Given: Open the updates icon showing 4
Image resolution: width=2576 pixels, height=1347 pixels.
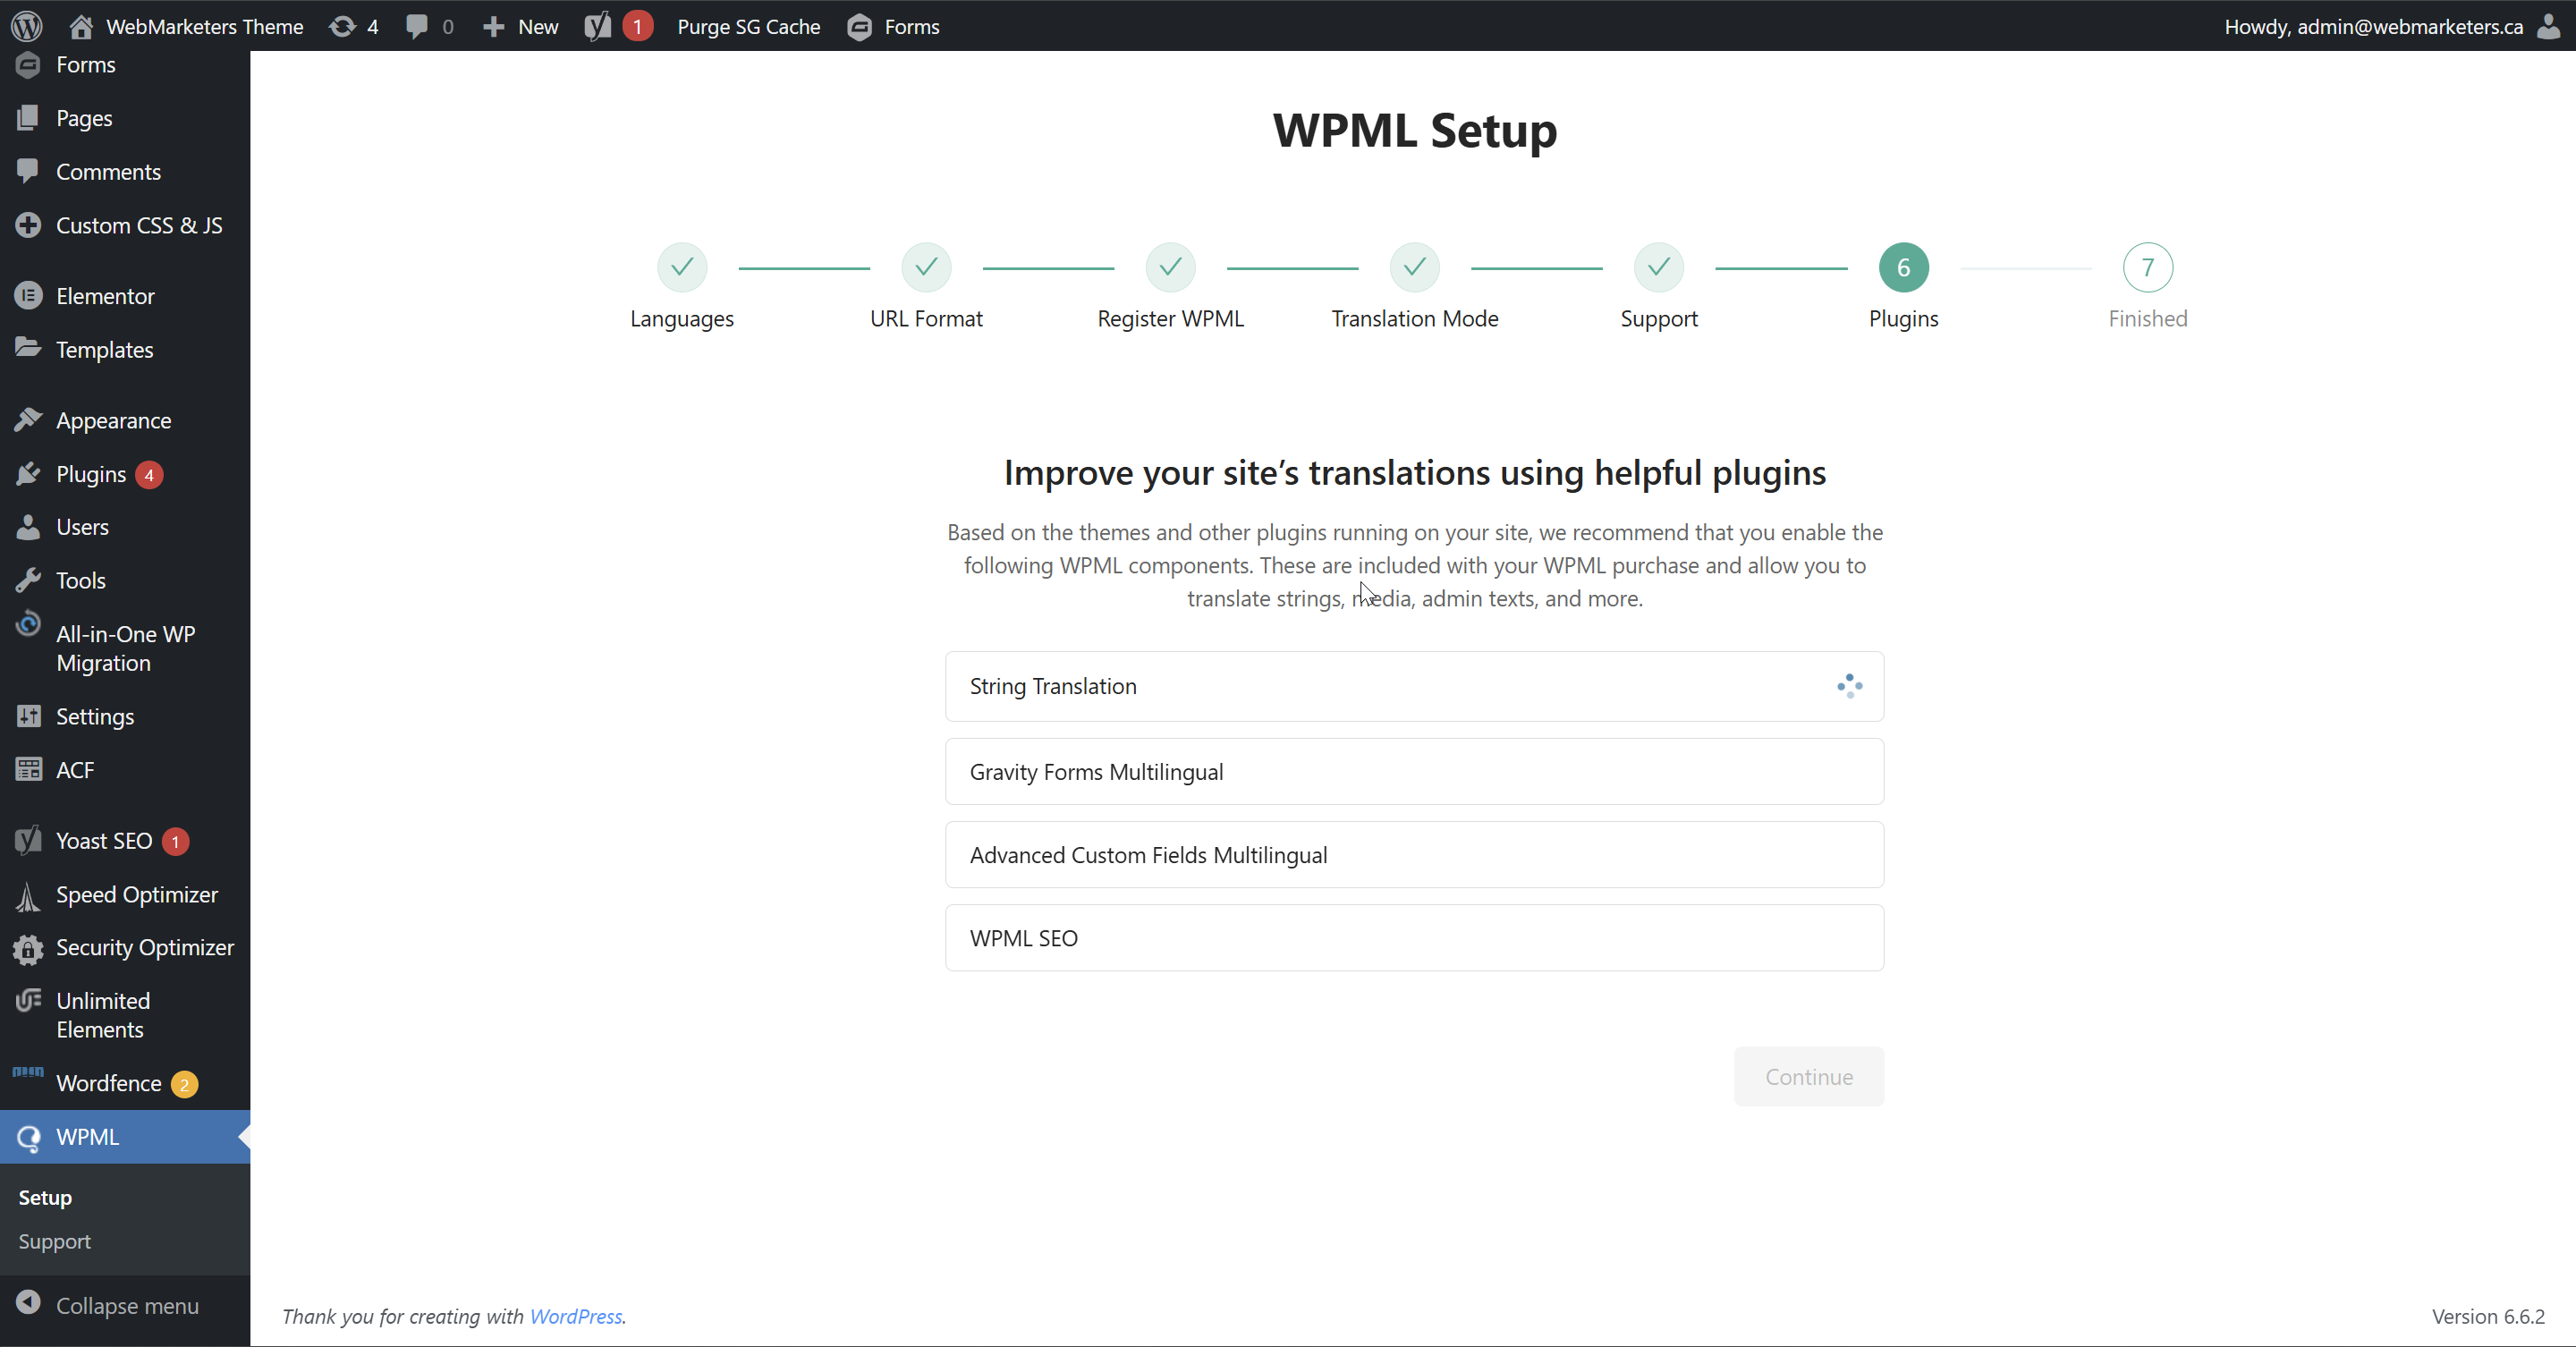Looking at the screenshot, I should pos(354,26).
